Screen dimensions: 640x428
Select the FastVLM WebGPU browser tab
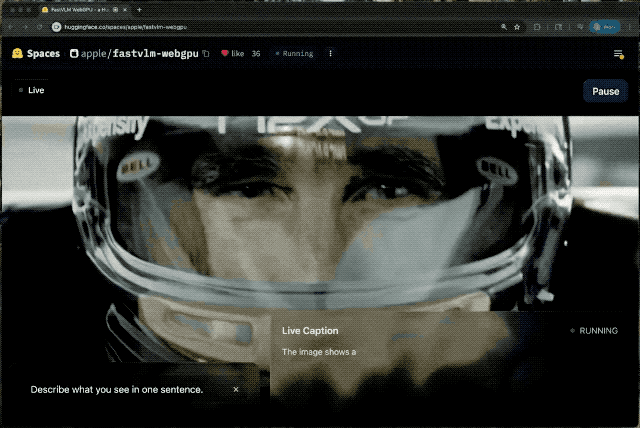[85, 9]
